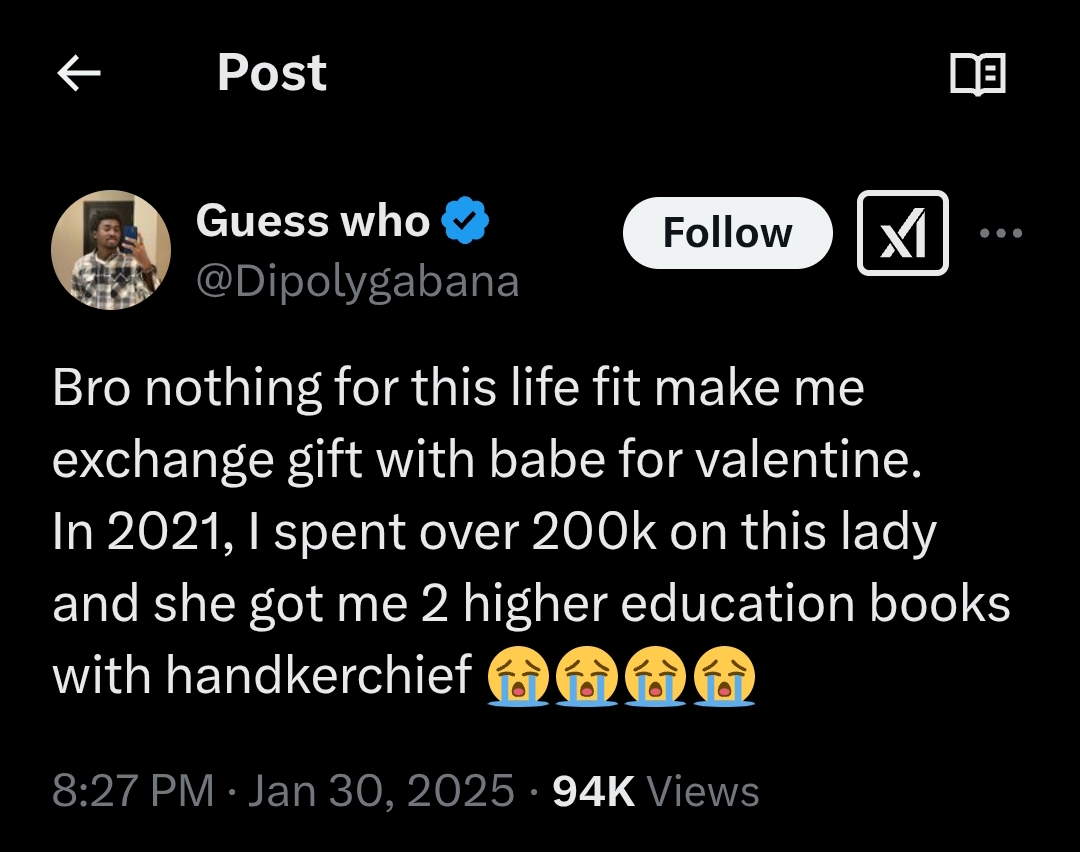
Task: Follow the Guess who account
Action: coord(727,233)
